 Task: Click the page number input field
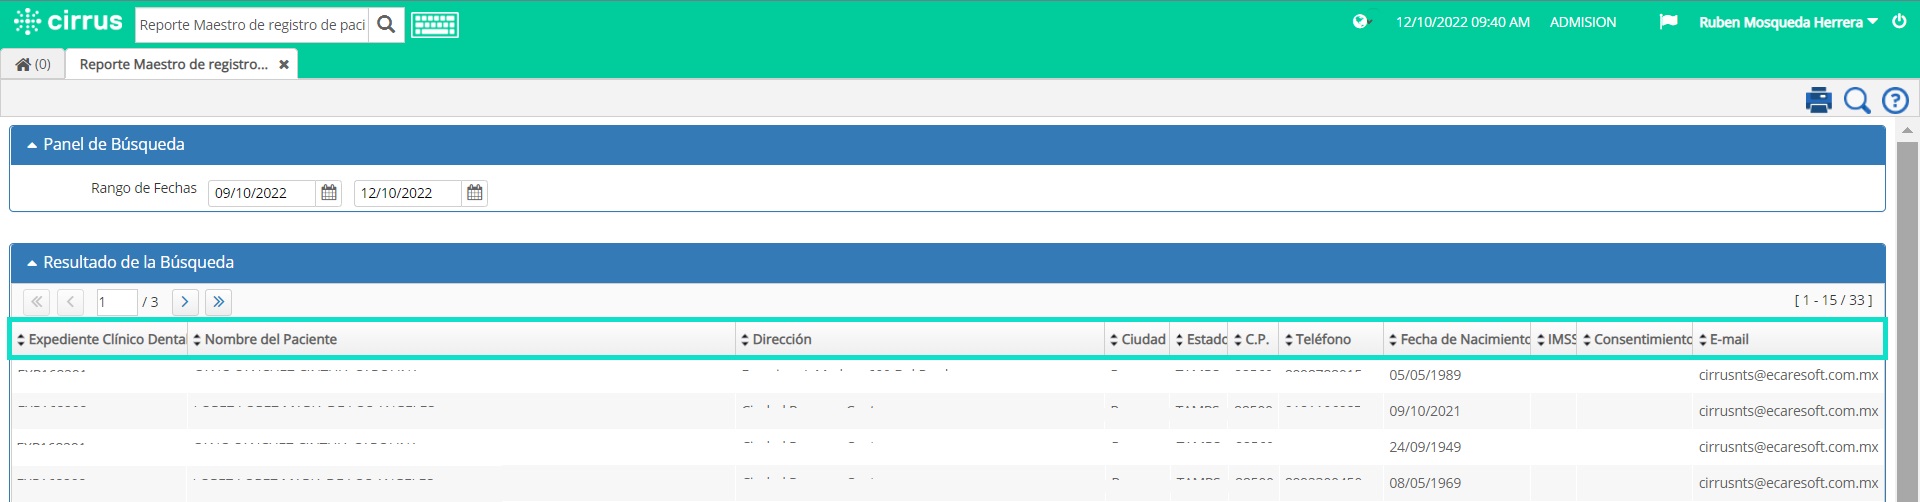(117, 302)
